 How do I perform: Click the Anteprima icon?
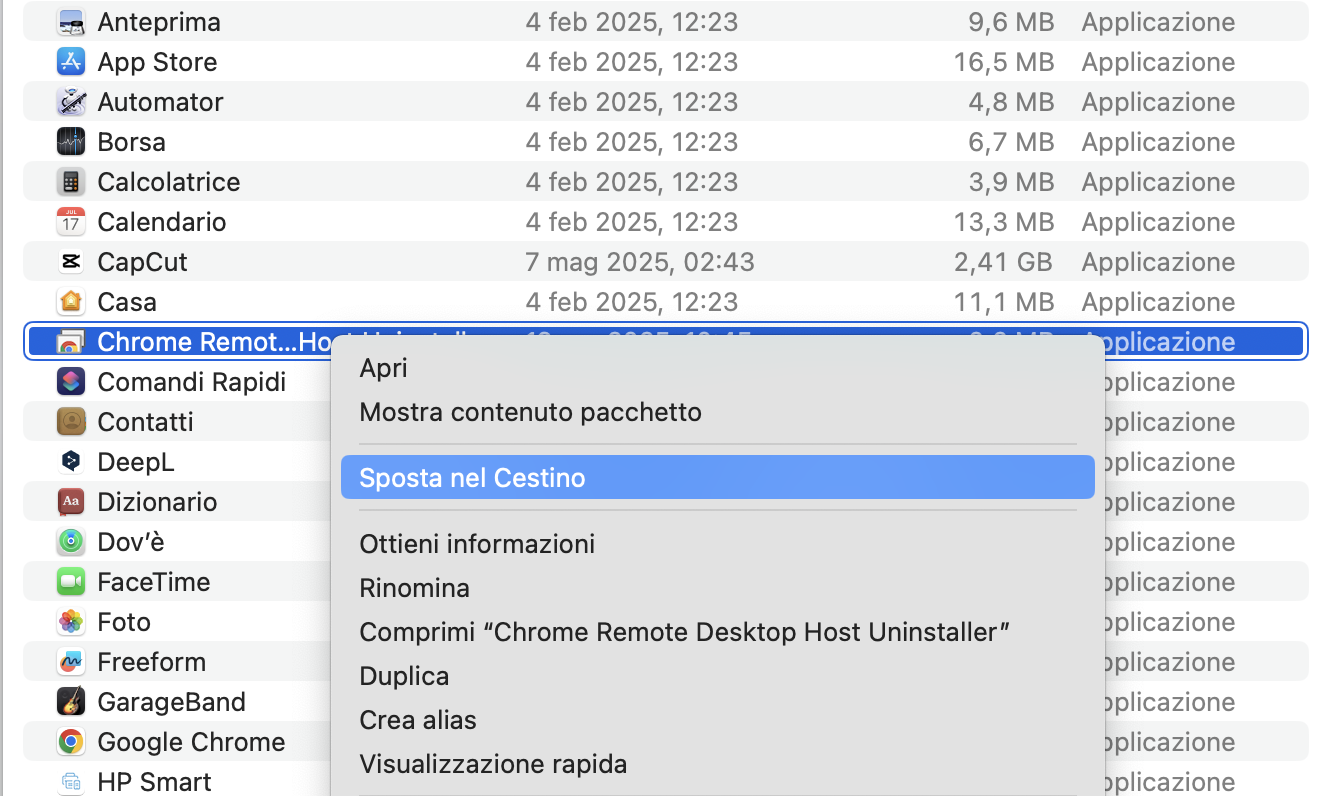(x=70, y=21)
